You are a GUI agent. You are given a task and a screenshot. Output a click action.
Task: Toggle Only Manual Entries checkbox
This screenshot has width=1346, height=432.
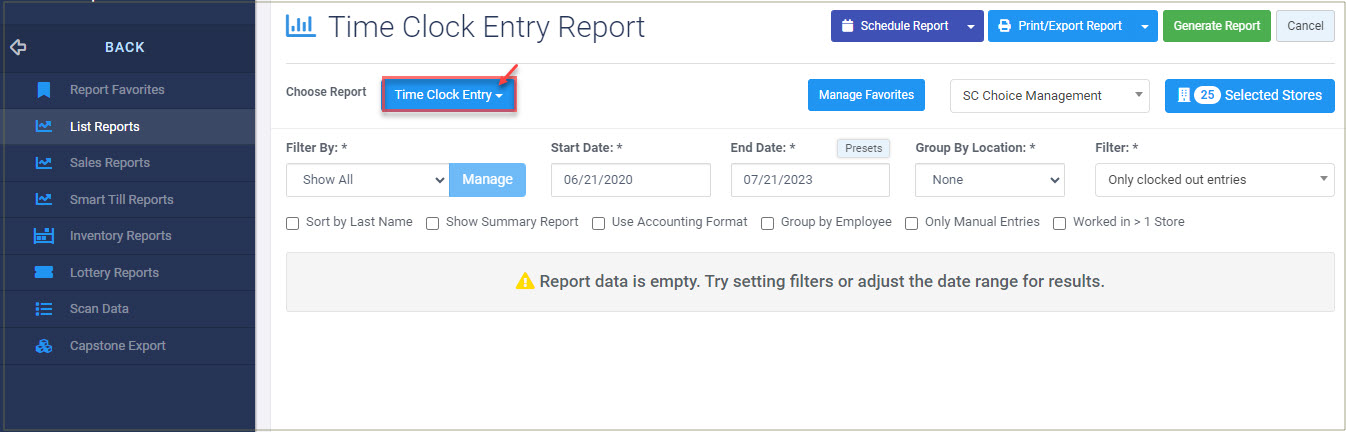point(912,223)
